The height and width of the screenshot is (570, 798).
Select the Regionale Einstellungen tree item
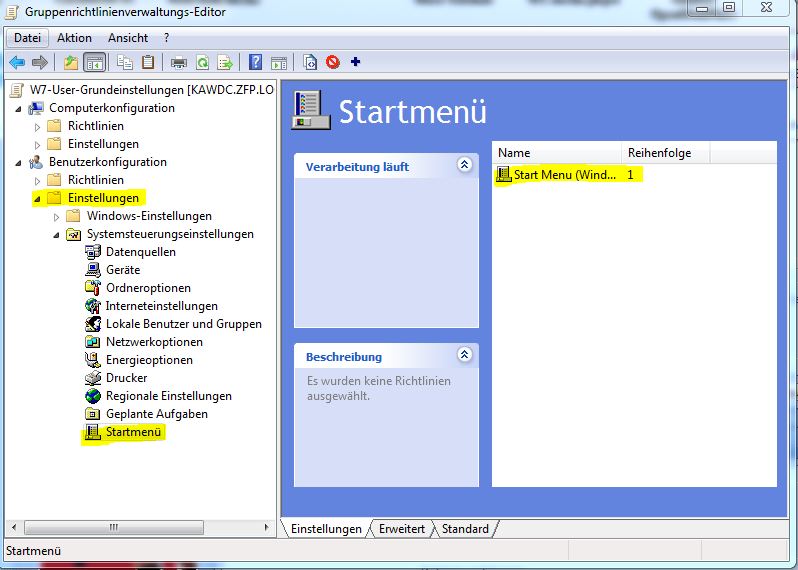168,396
